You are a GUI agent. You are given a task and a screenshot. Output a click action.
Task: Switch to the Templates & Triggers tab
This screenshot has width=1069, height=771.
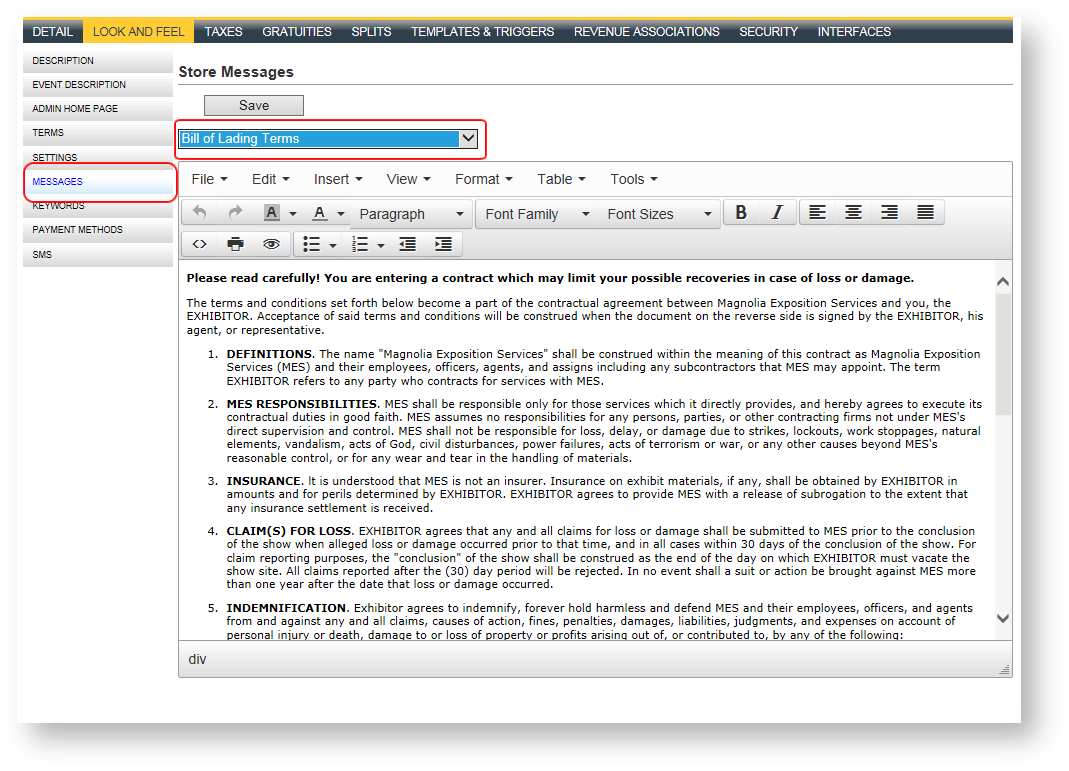(x=482, y=32)
